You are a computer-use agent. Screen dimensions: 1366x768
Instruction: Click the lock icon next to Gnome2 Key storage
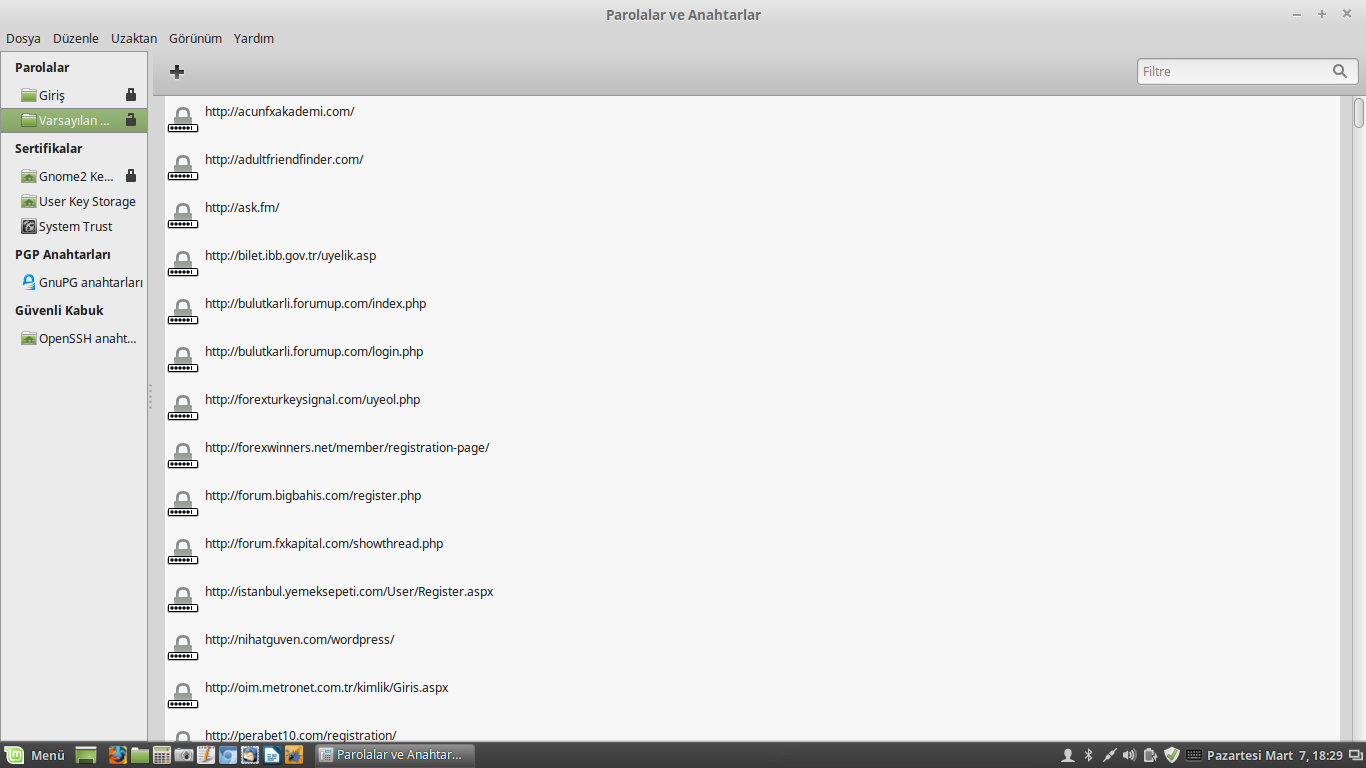tap(130, 176)
